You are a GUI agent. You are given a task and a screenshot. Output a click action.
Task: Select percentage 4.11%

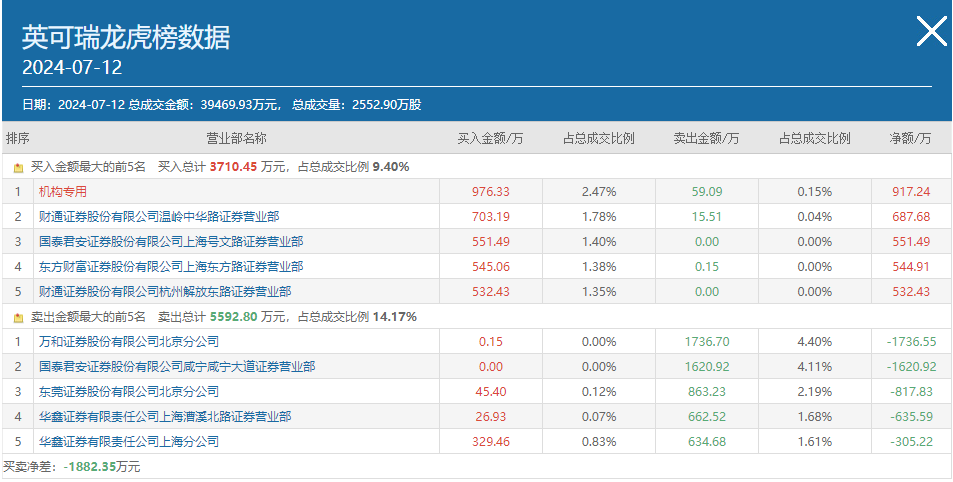click(x=814, y=367)
